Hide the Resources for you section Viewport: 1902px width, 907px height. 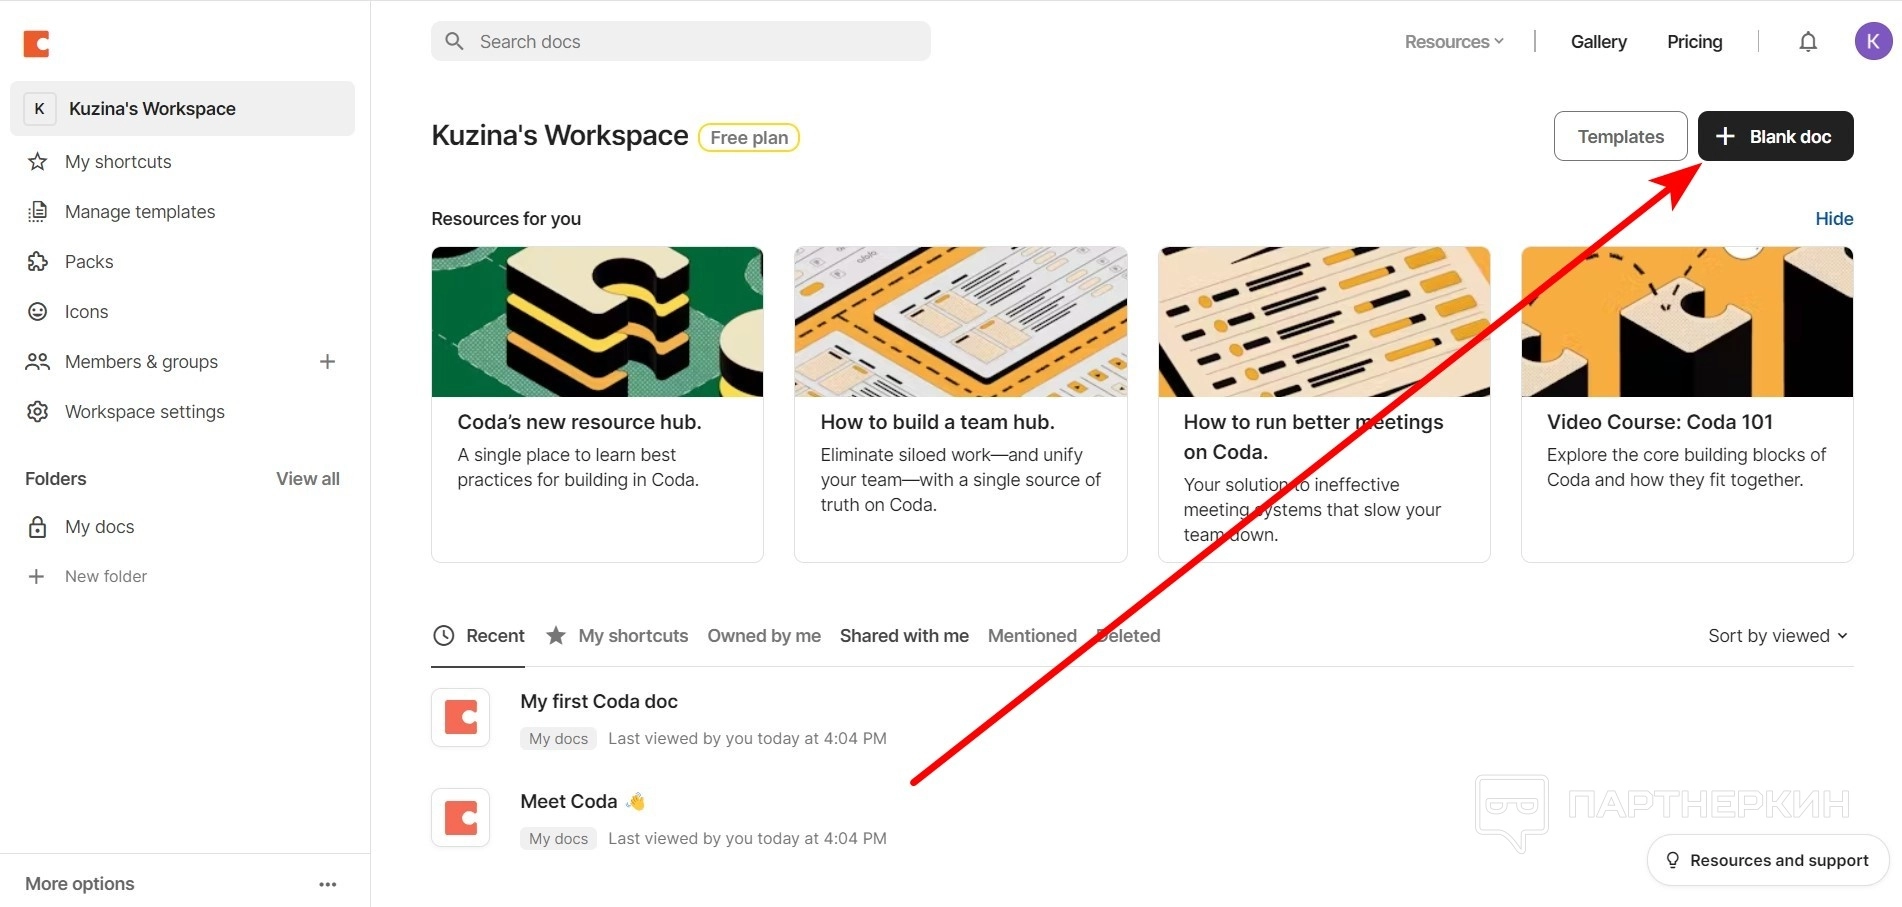click(1834, 219)
